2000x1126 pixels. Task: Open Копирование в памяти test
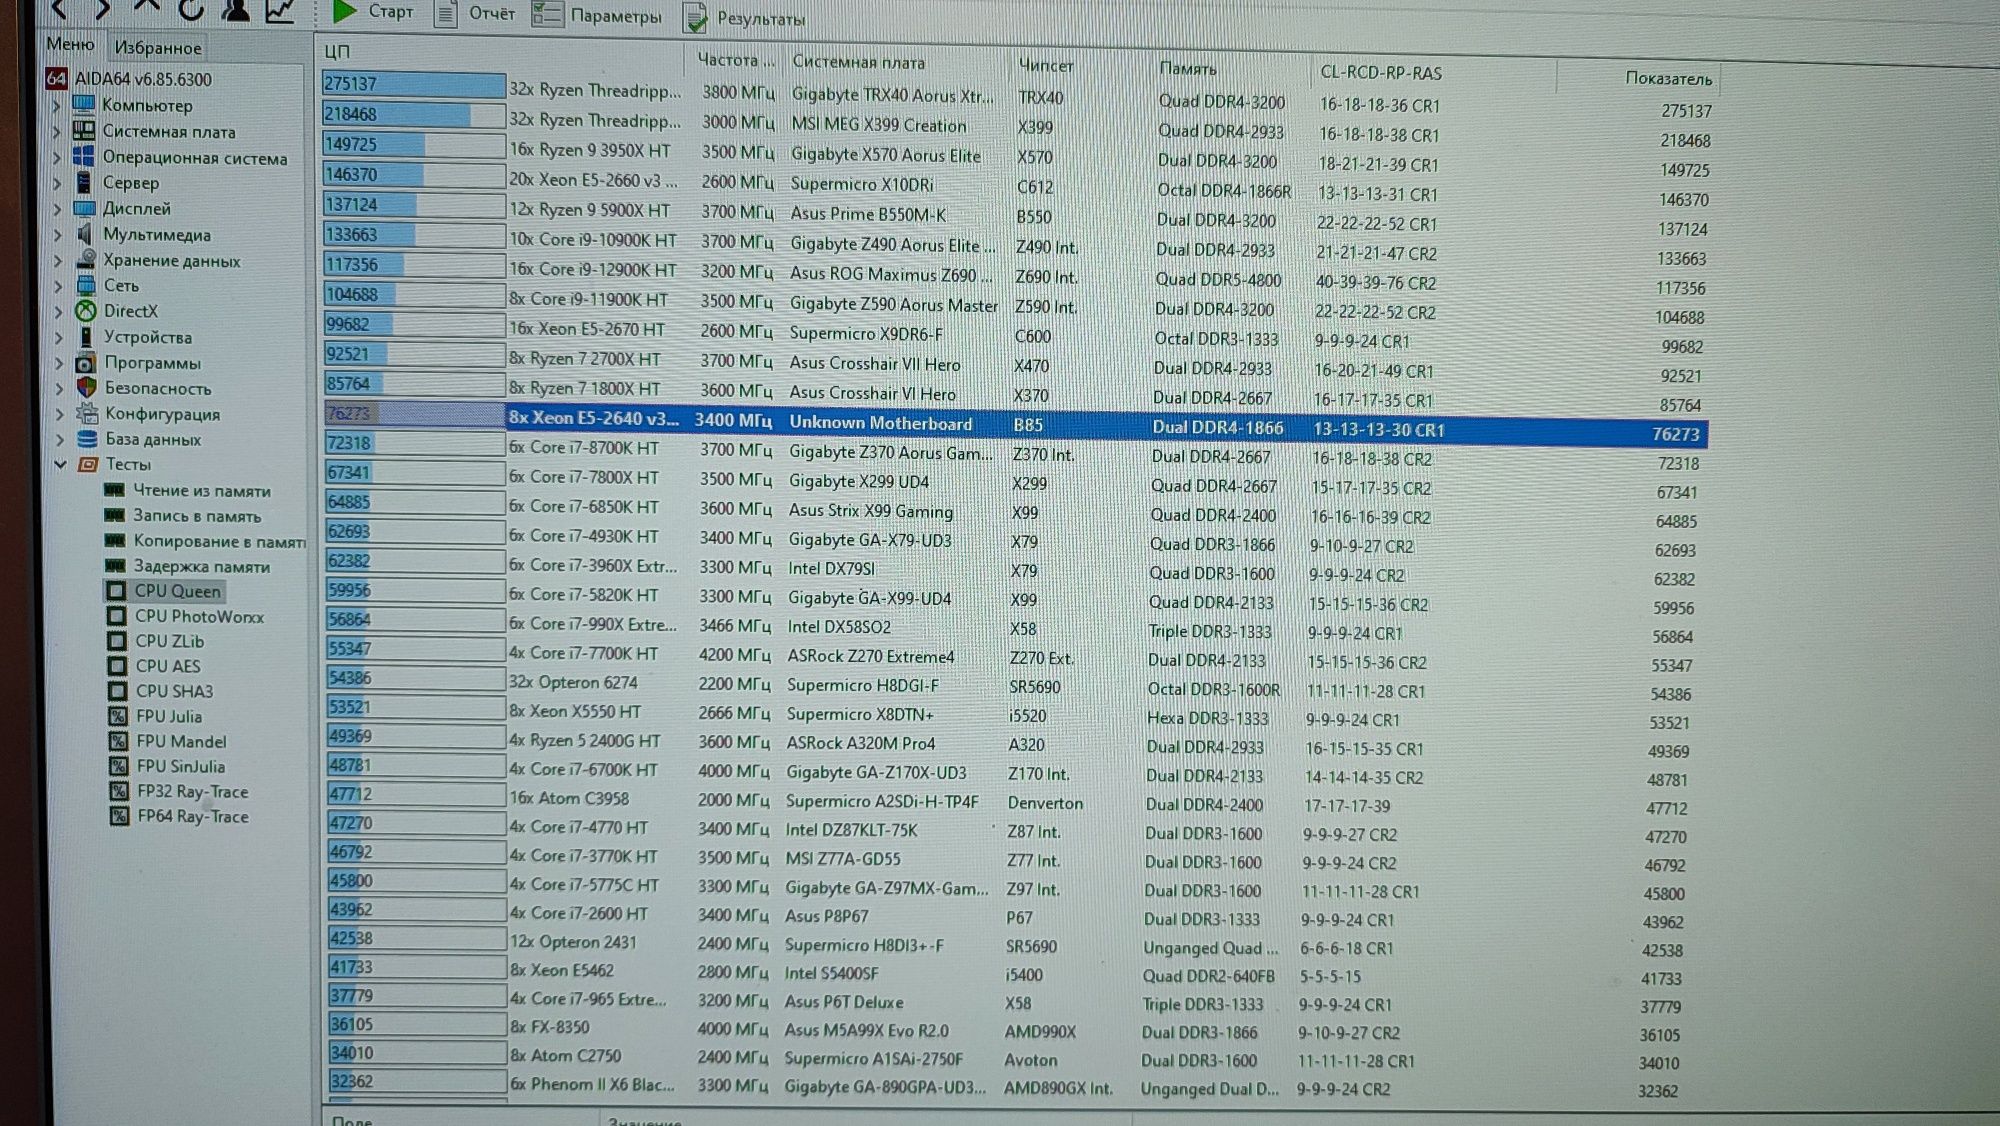point(219,541)
